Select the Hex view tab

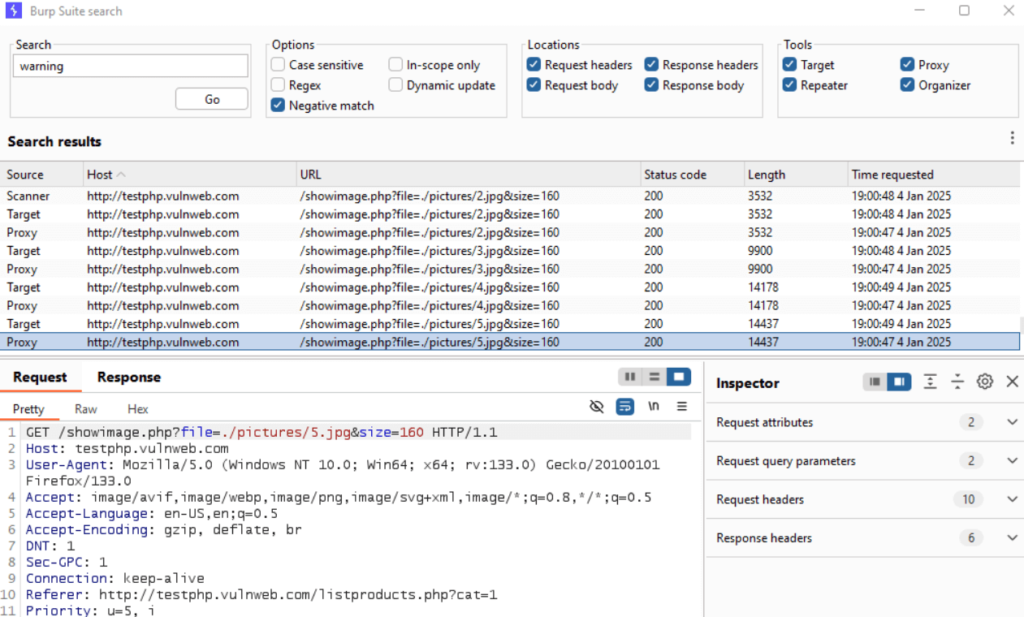[138, 409]
